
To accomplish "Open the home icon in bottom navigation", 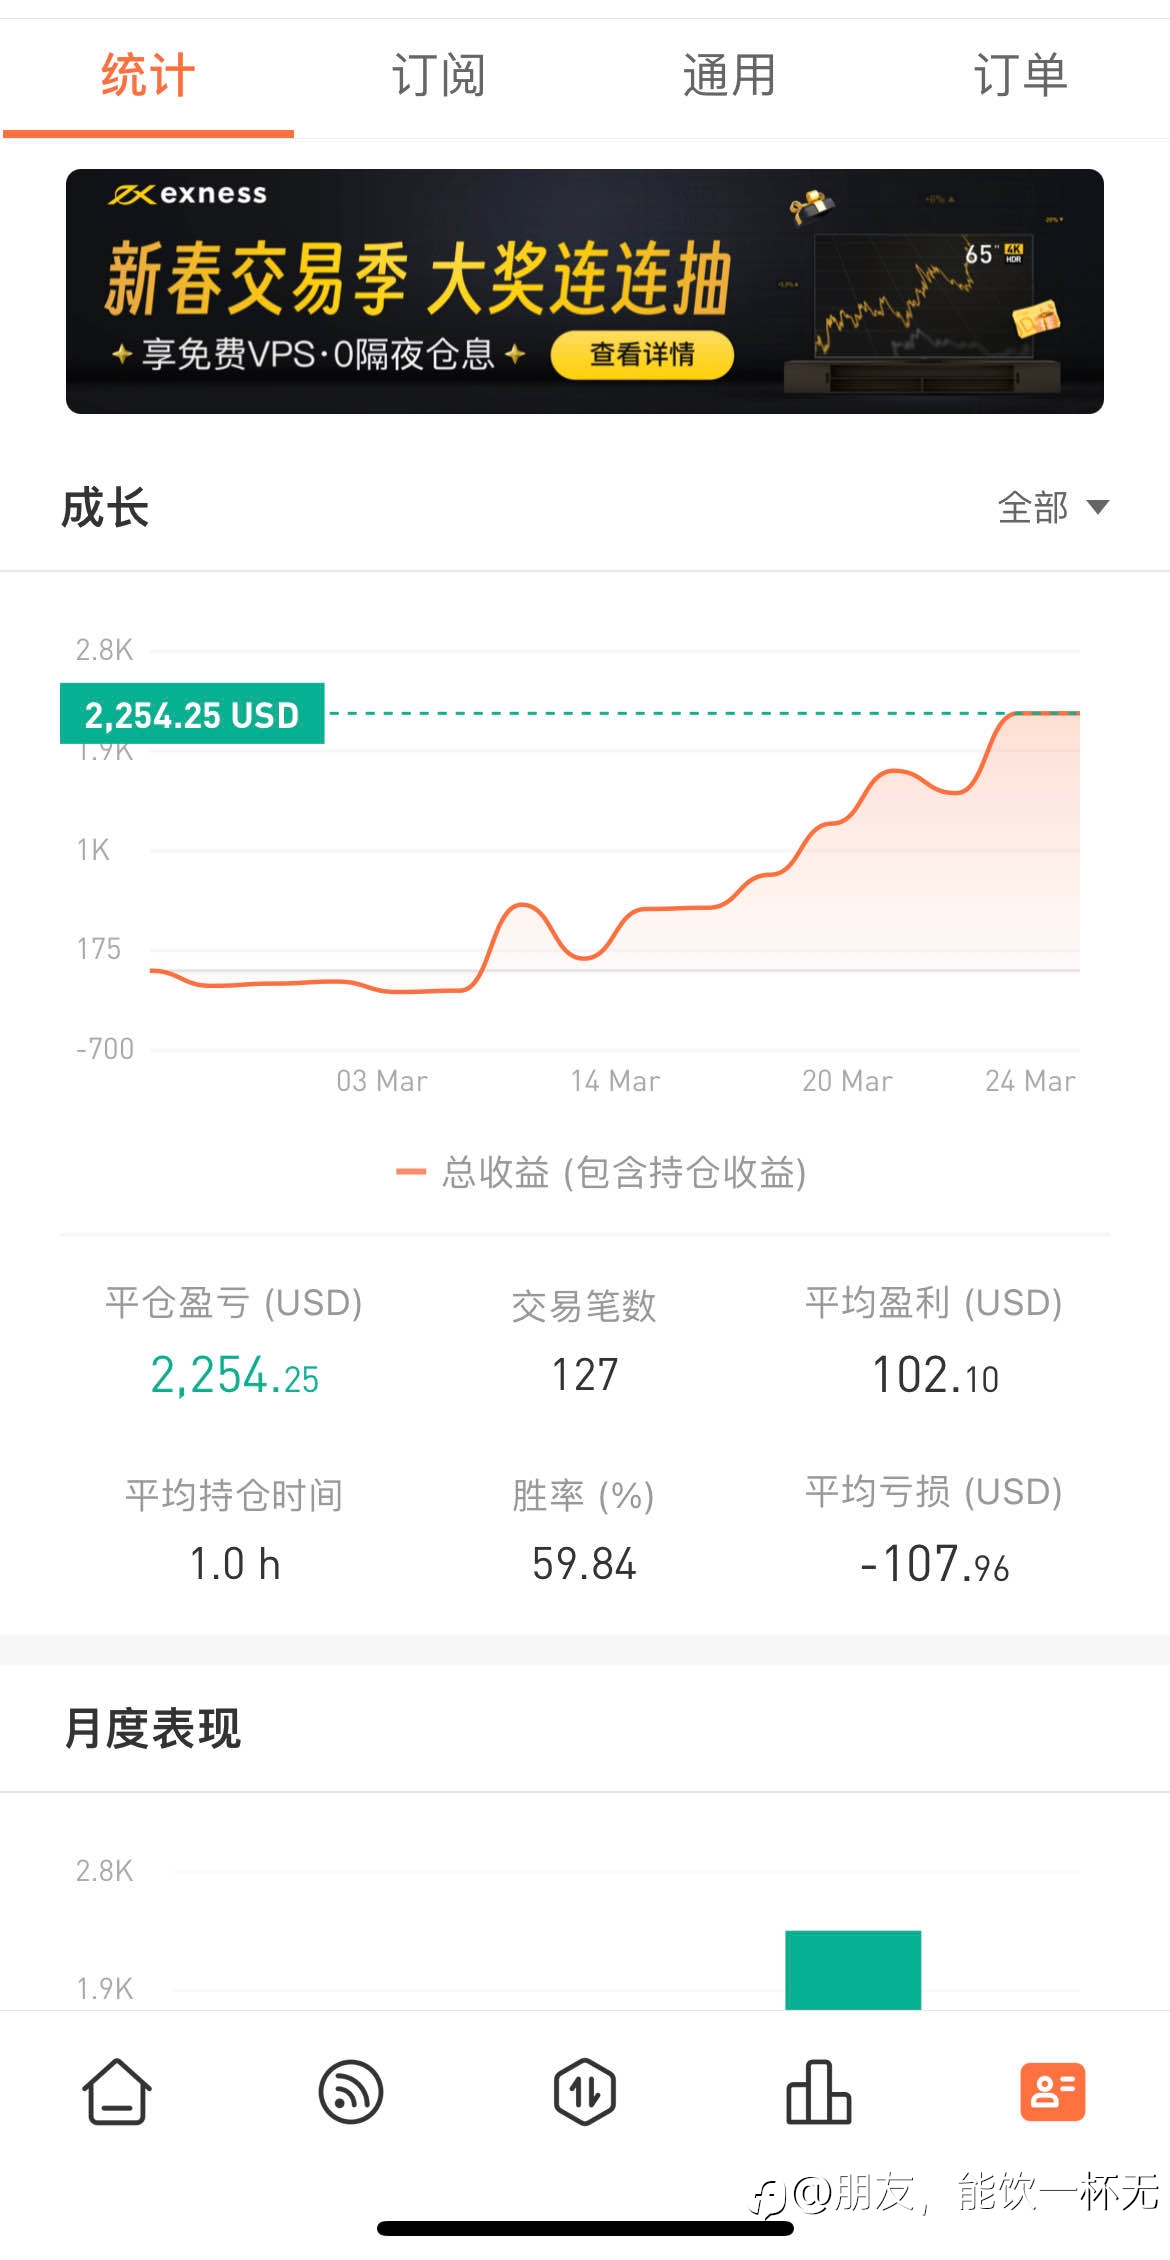I will tap(117, 2092).
